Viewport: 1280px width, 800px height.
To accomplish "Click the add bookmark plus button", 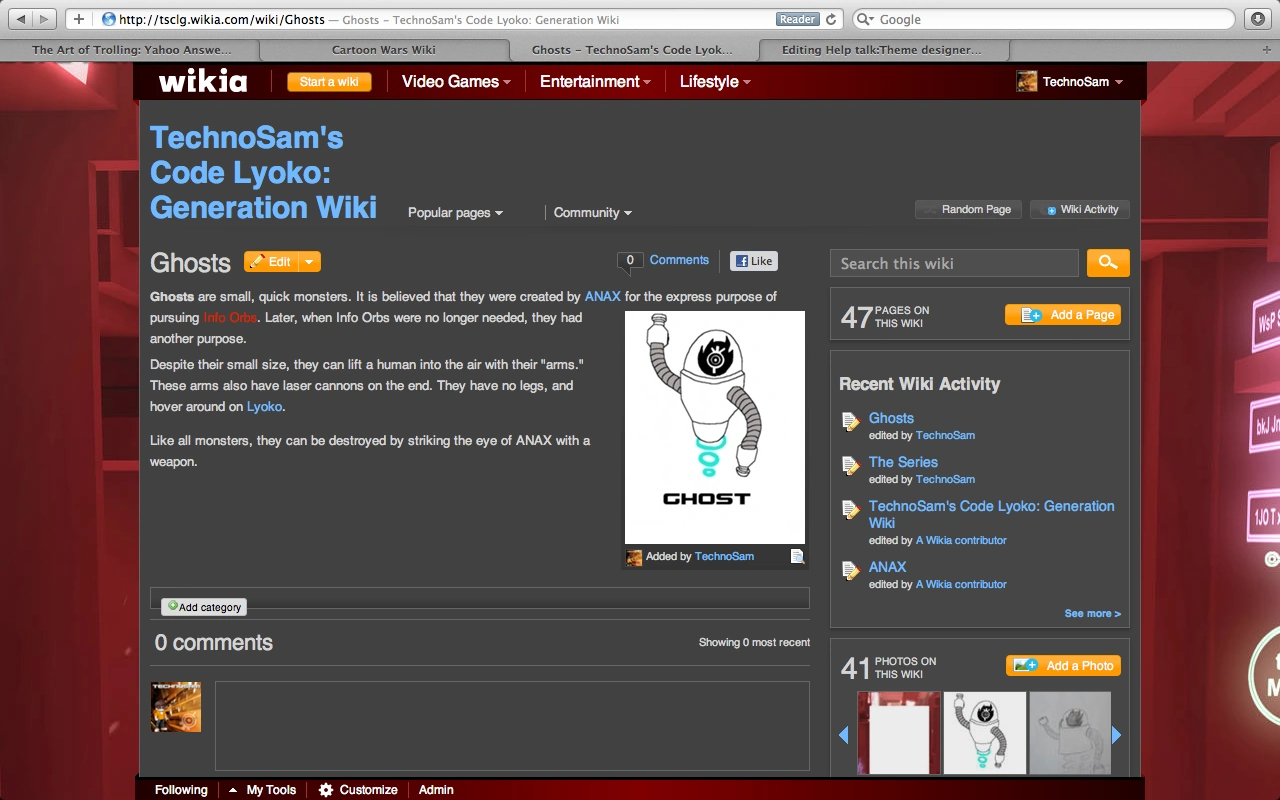I will coord(78,19).
